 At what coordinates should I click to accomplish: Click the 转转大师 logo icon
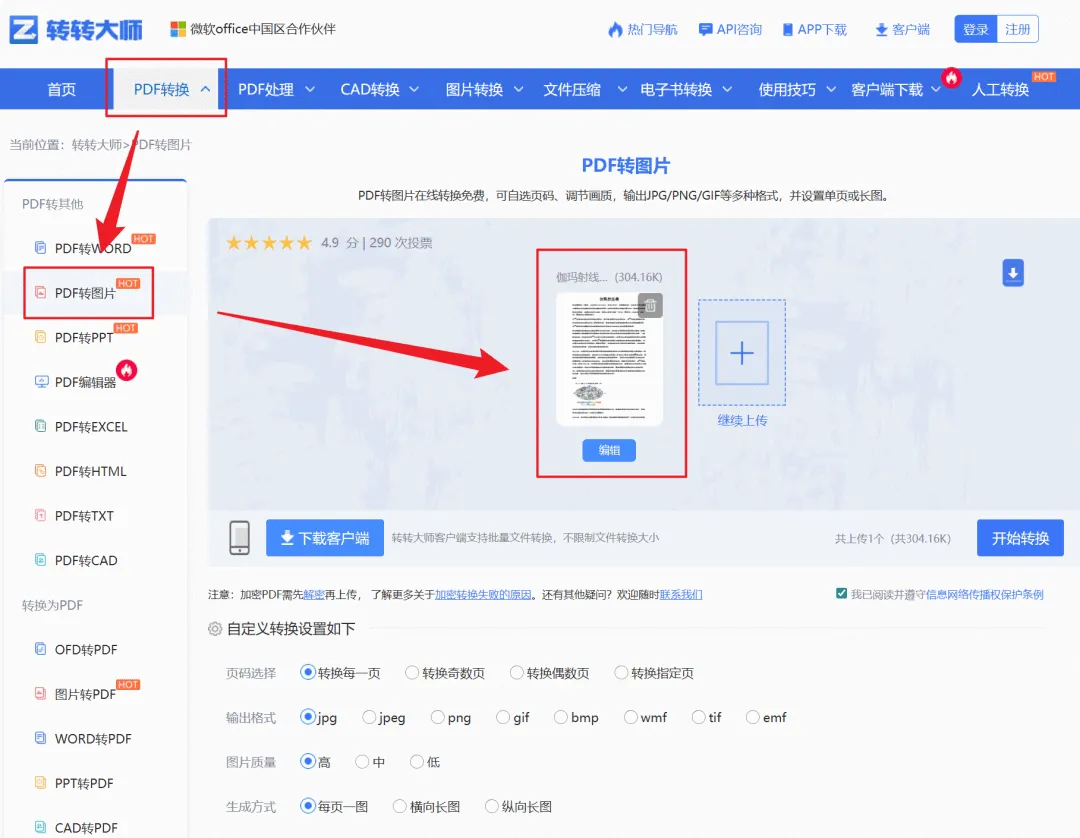pyautogui.click(x=23, y=30)
